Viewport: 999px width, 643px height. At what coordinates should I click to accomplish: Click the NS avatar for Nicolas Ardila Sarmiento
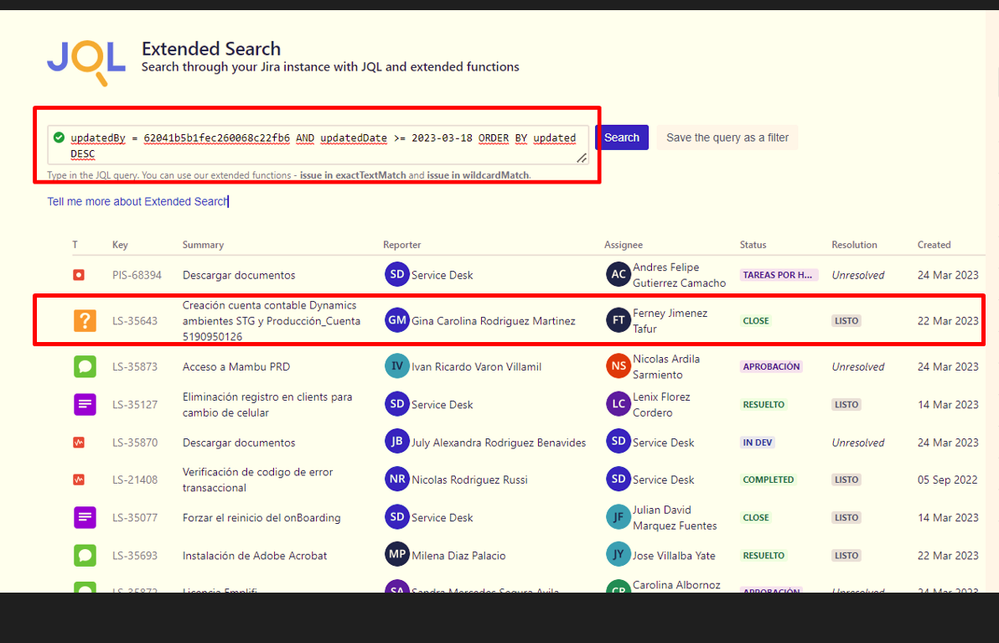(x=618, y=366)
